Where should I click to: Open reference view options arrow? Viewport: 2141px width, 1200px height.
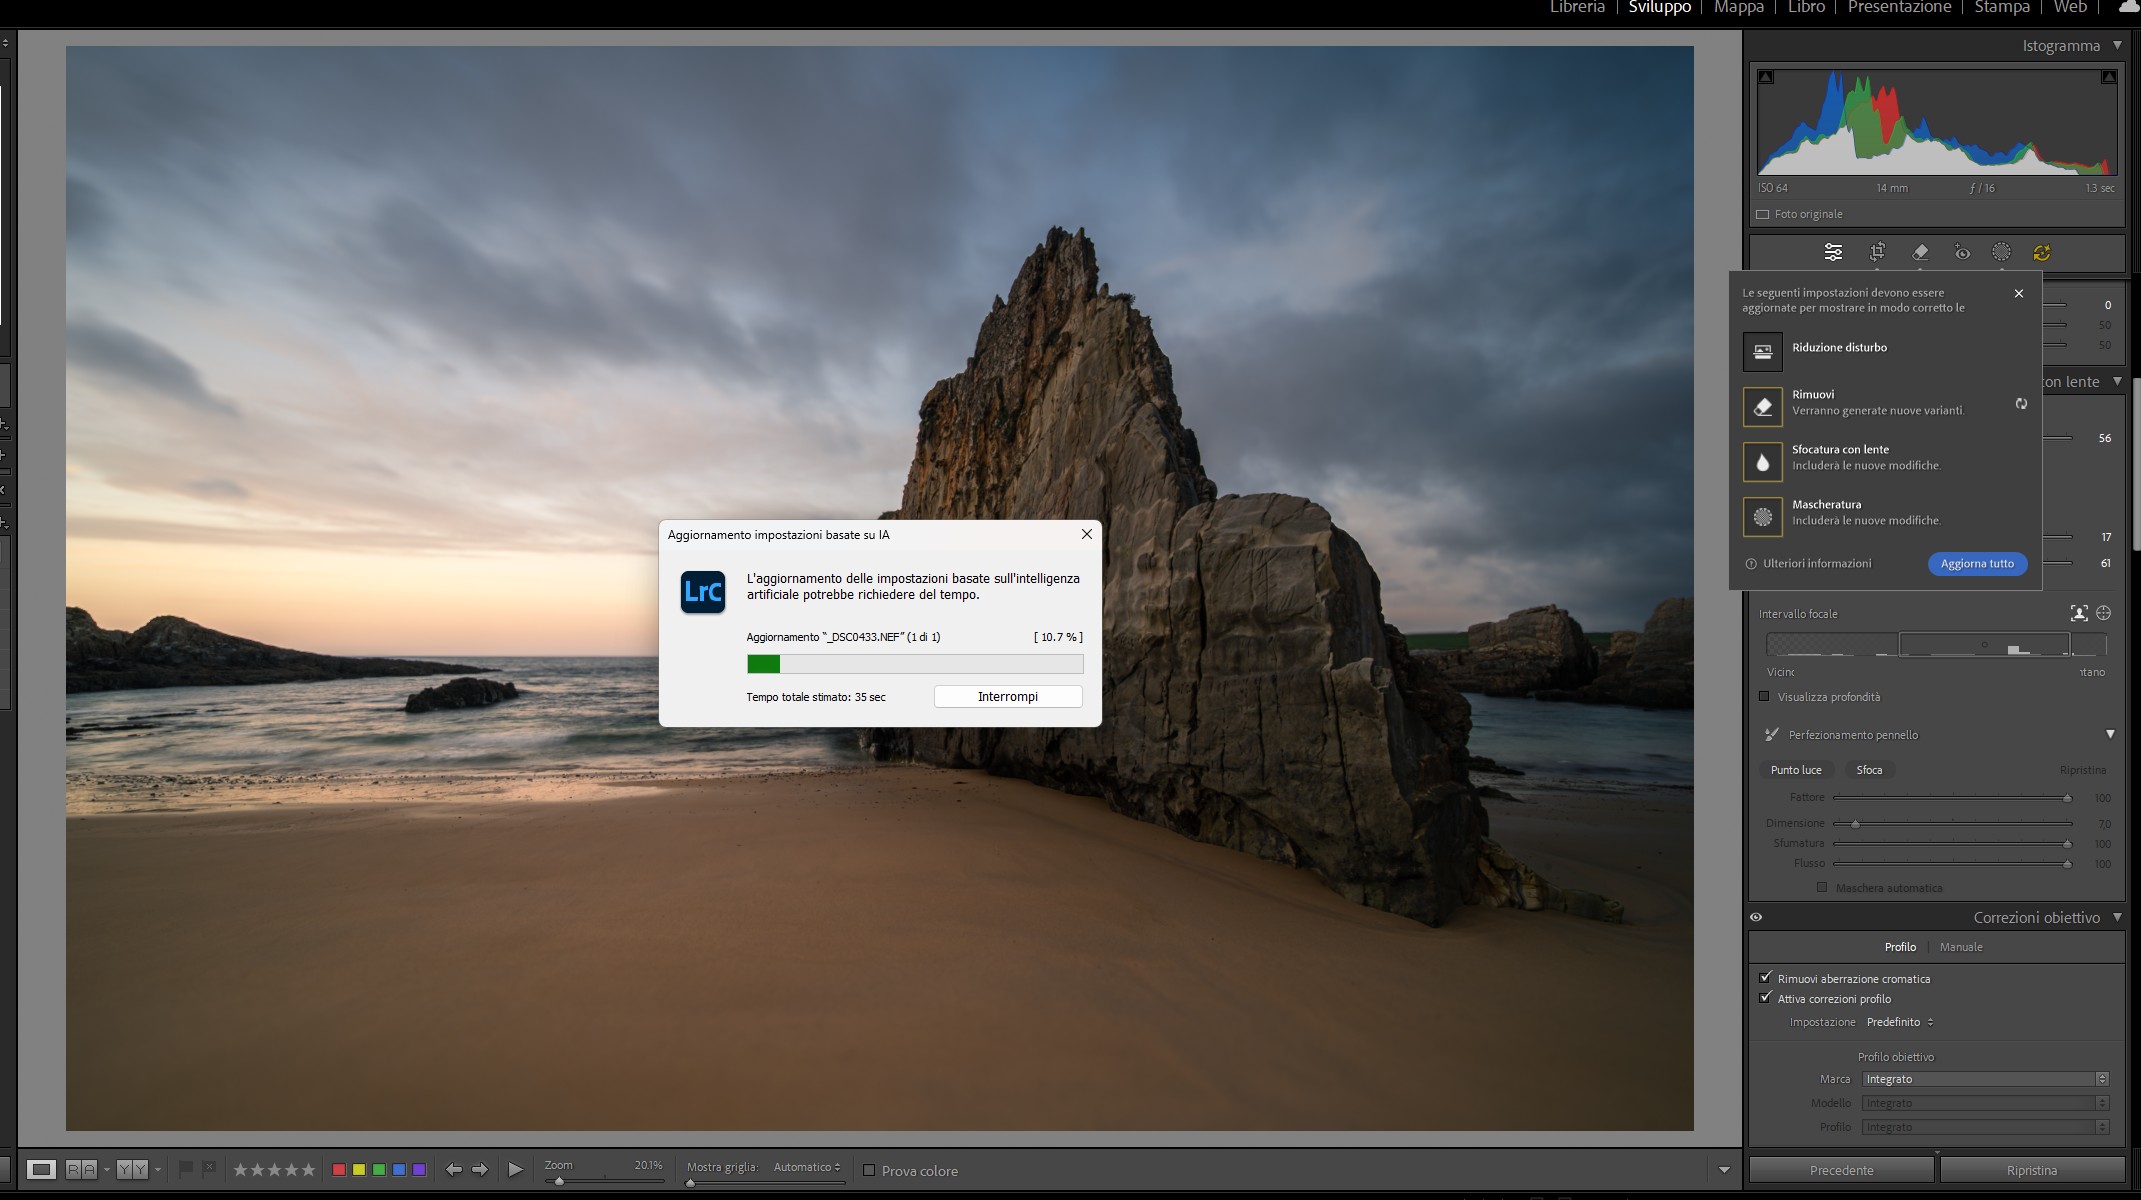coord(106,1170)
